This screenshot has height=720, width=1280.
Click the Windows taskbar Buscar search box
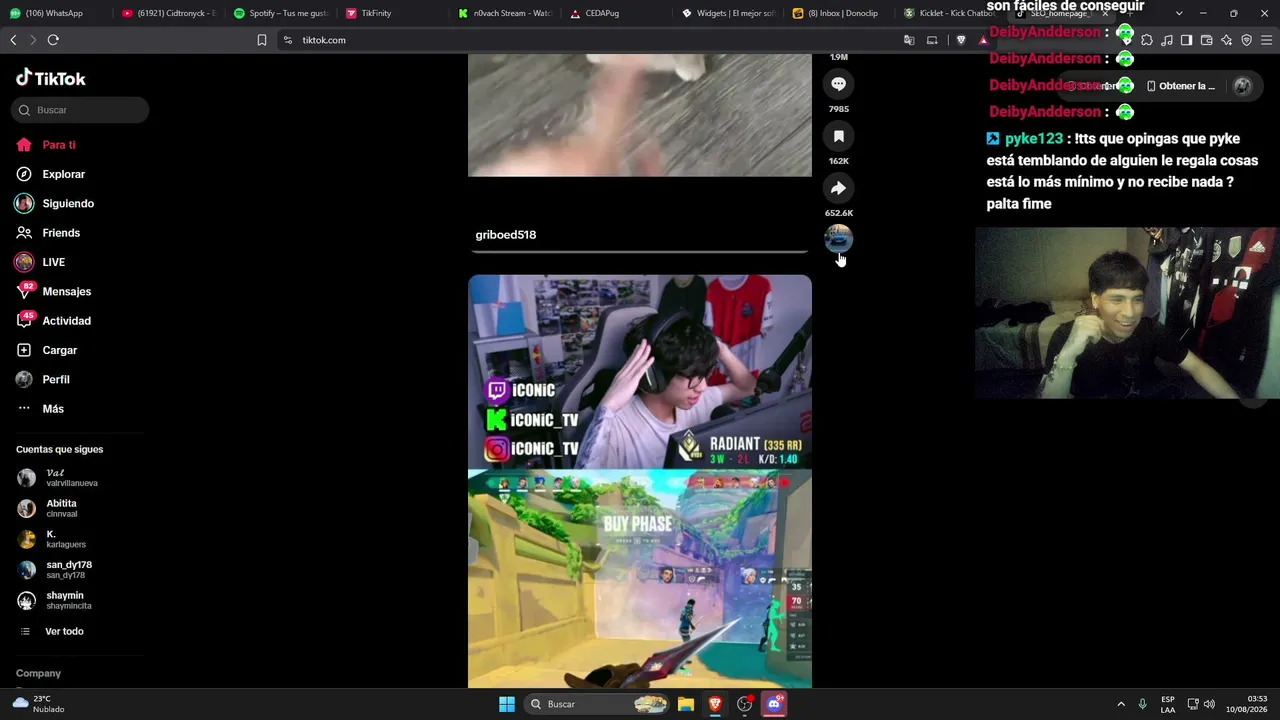point(597,704)
